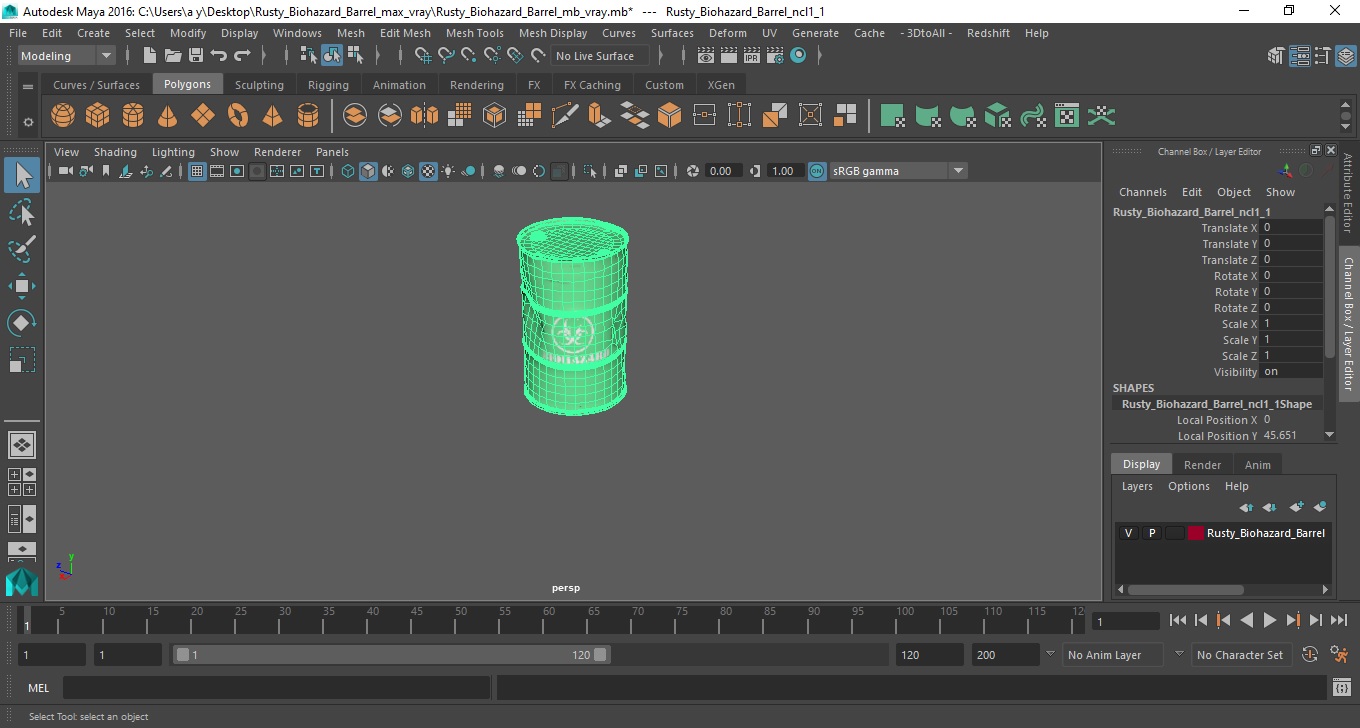Create a new scene file
This screenshot has height=728, width=1360.
[x=150, y=56]
